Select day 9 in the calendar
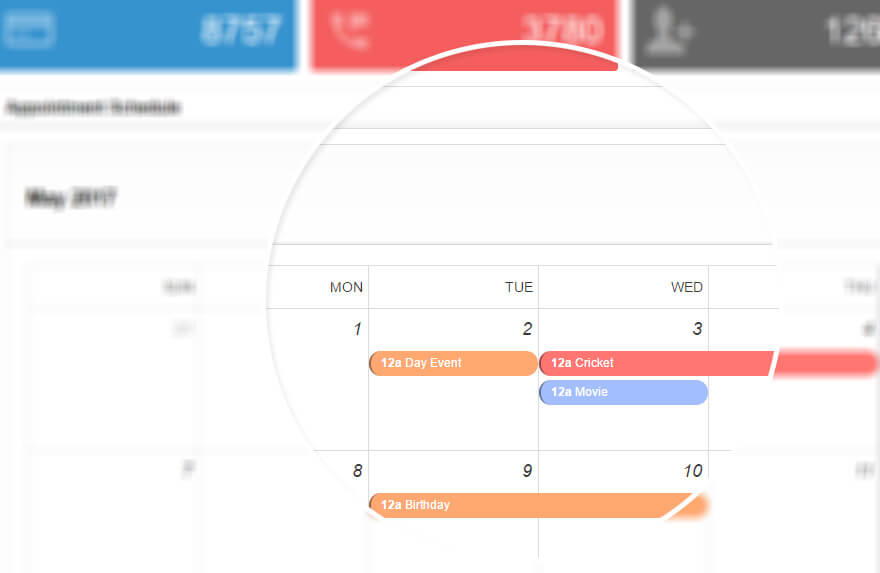Screen dimensions: 880x573 click(x=527, y=471)
